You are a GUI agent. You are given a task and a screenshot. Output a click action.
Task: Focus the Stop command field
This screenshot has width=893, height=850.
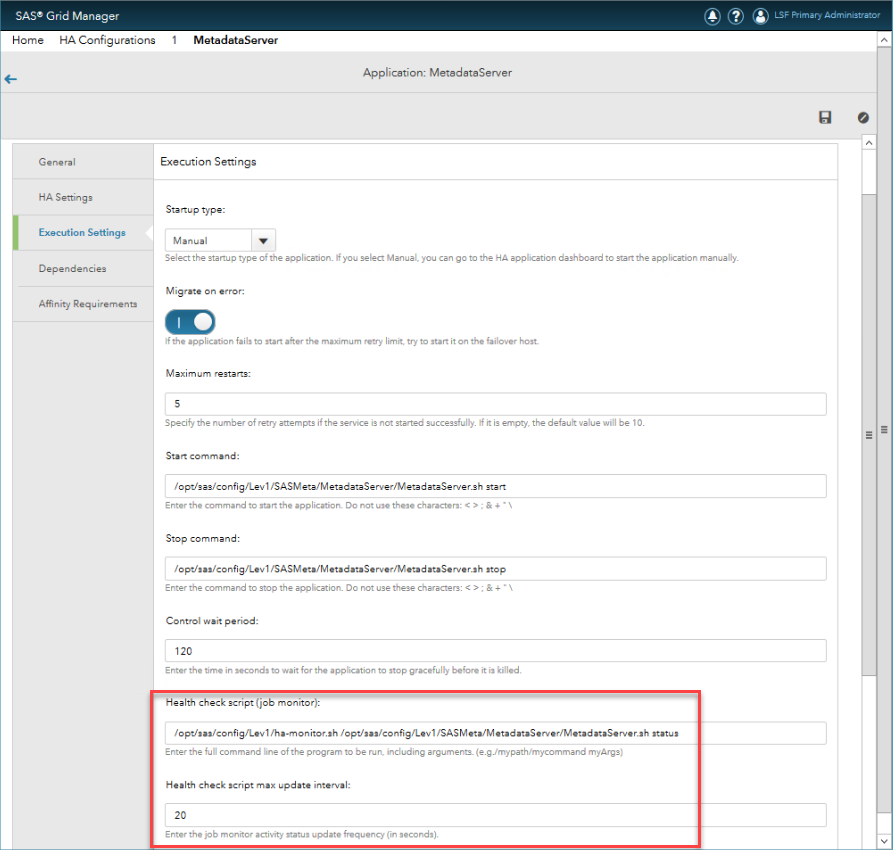click(x=495, y=569)
